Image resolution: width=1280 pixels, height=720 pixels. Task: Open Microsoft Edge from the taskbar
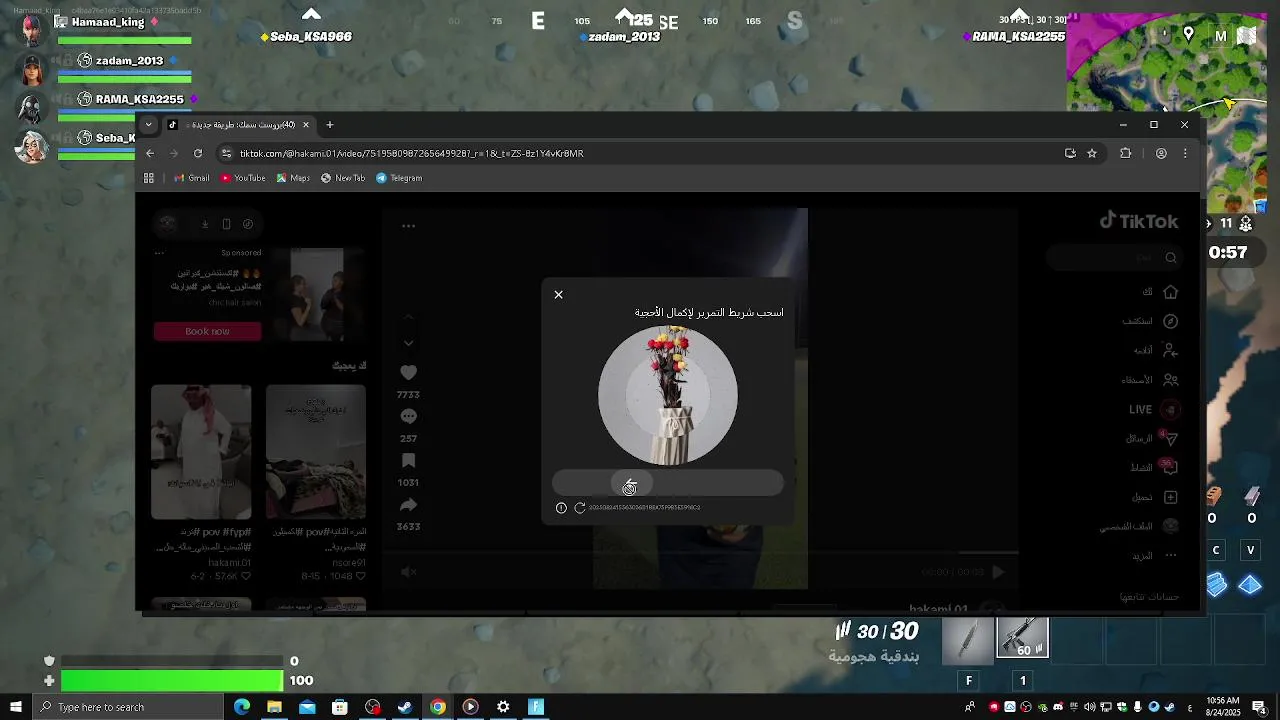pyautogui.click(x=242, y=707)
